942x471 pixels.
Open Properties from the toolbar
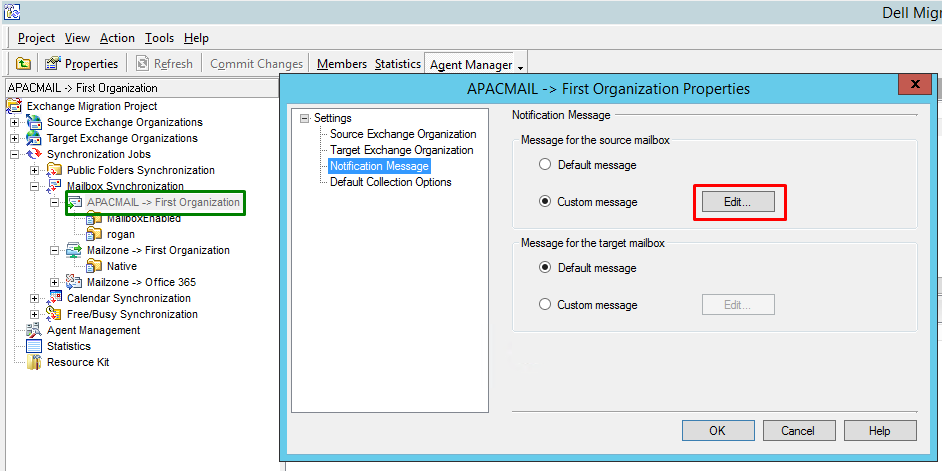tap(82, 63)
